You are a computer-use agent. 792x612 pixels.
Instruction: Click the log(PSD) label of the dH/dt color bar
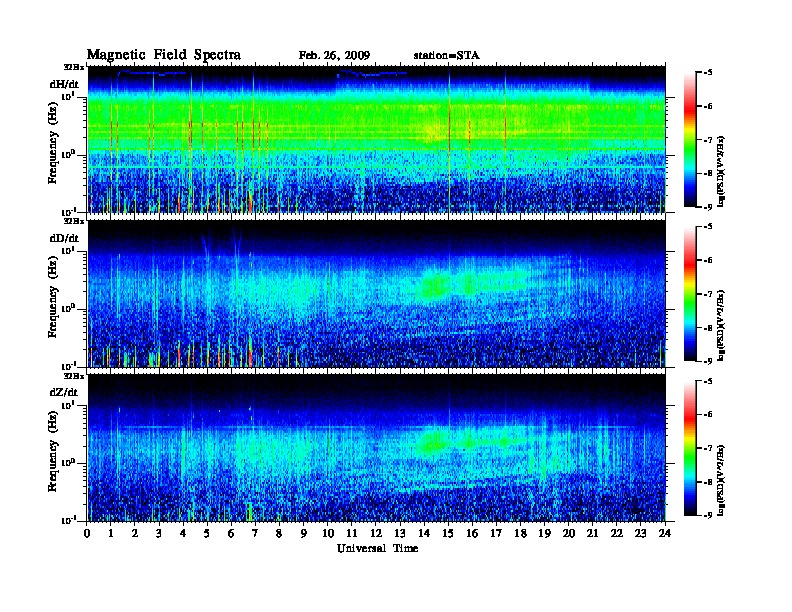pos(722,171)
